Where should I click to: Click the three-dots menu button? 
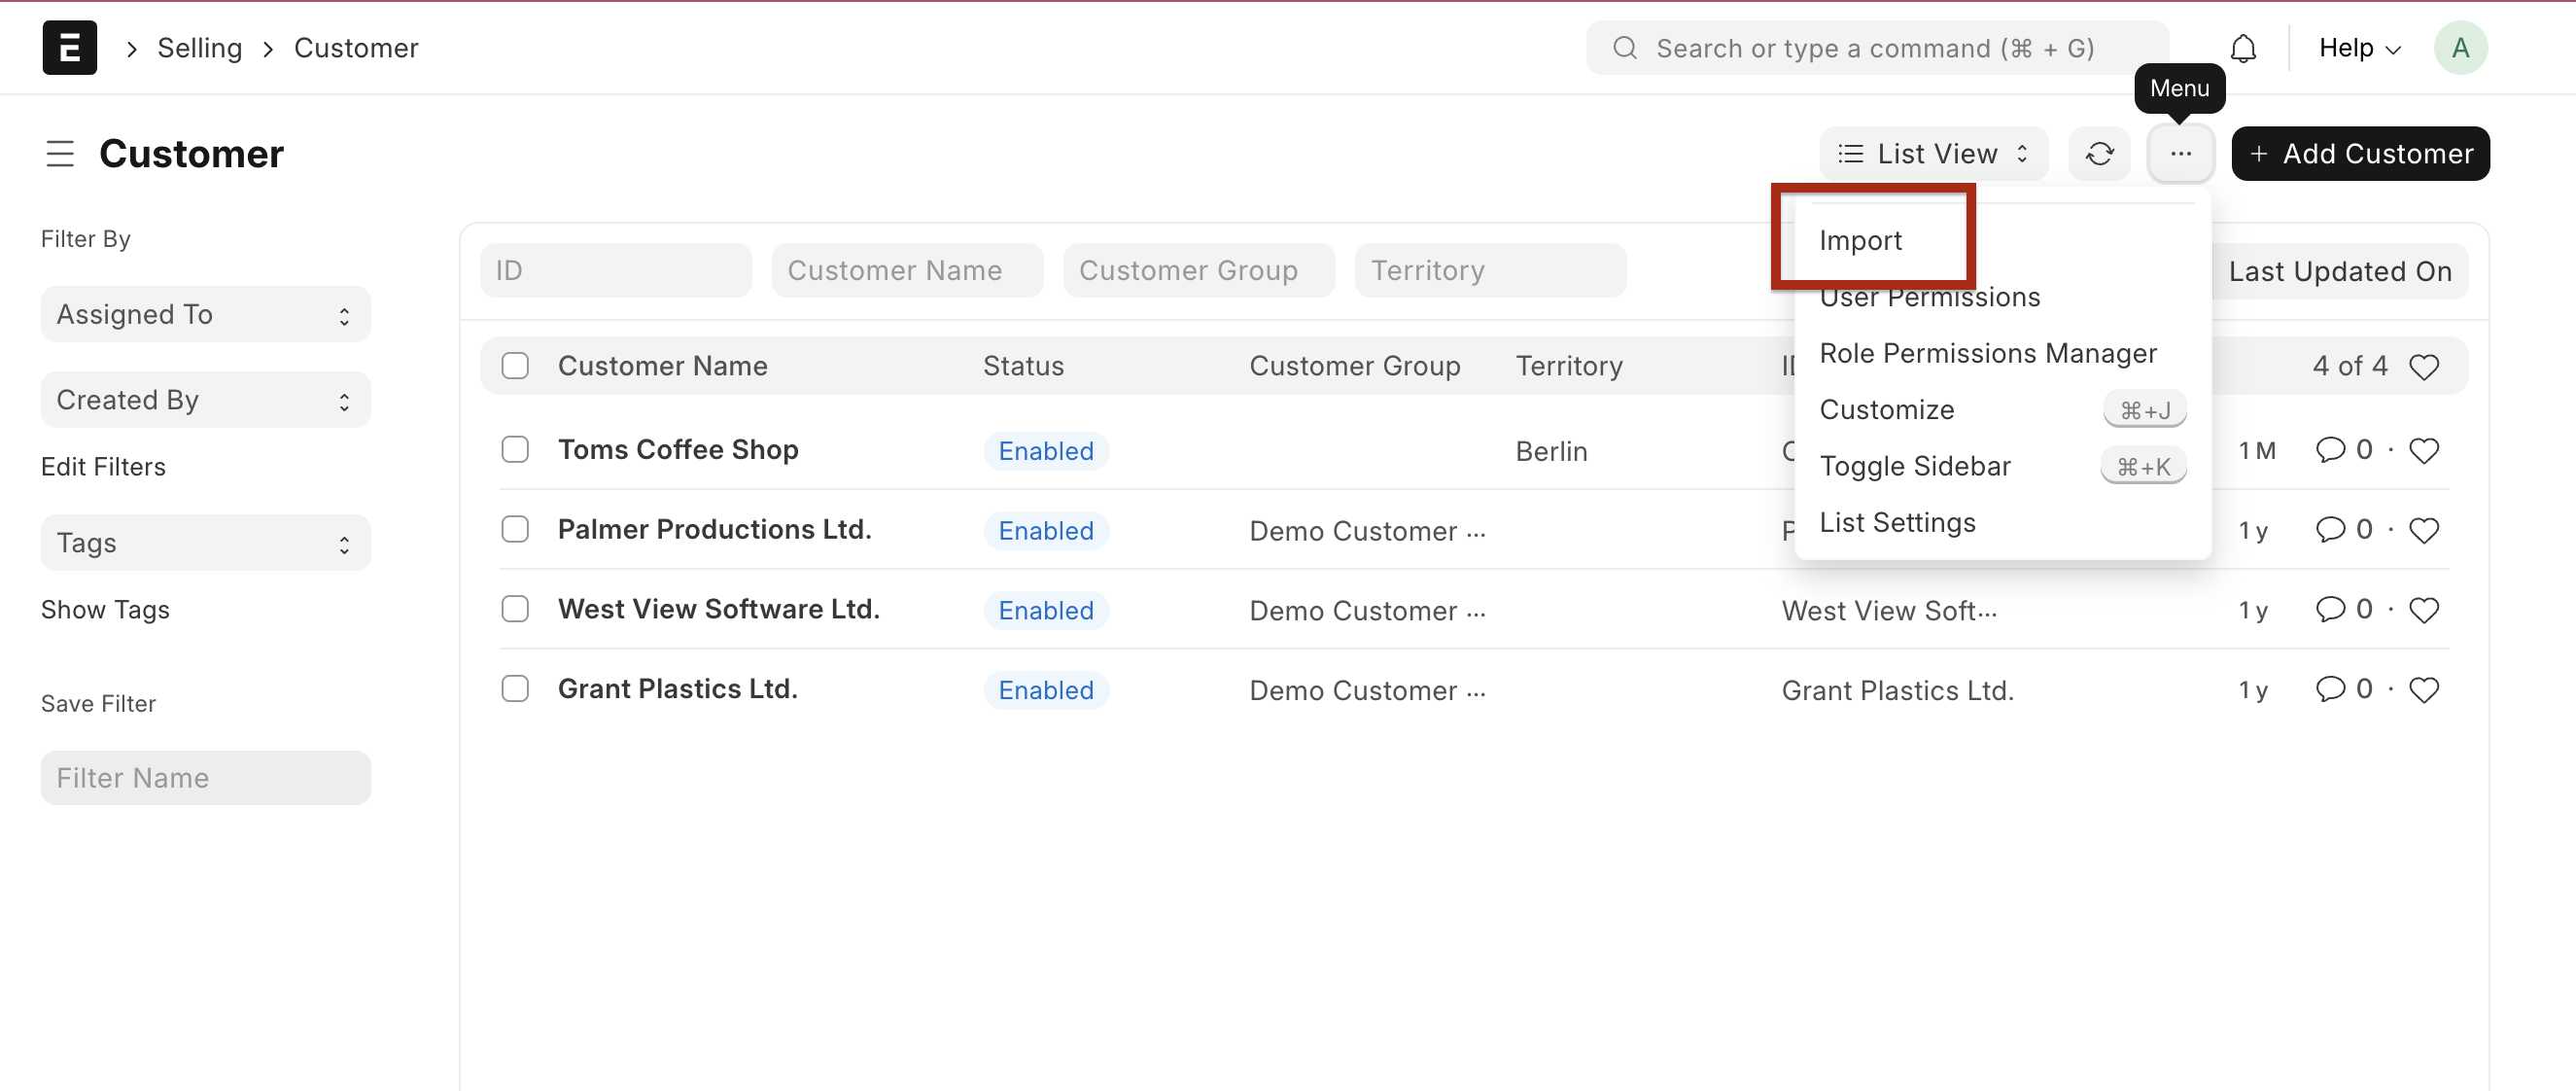tap(2180, 154)
